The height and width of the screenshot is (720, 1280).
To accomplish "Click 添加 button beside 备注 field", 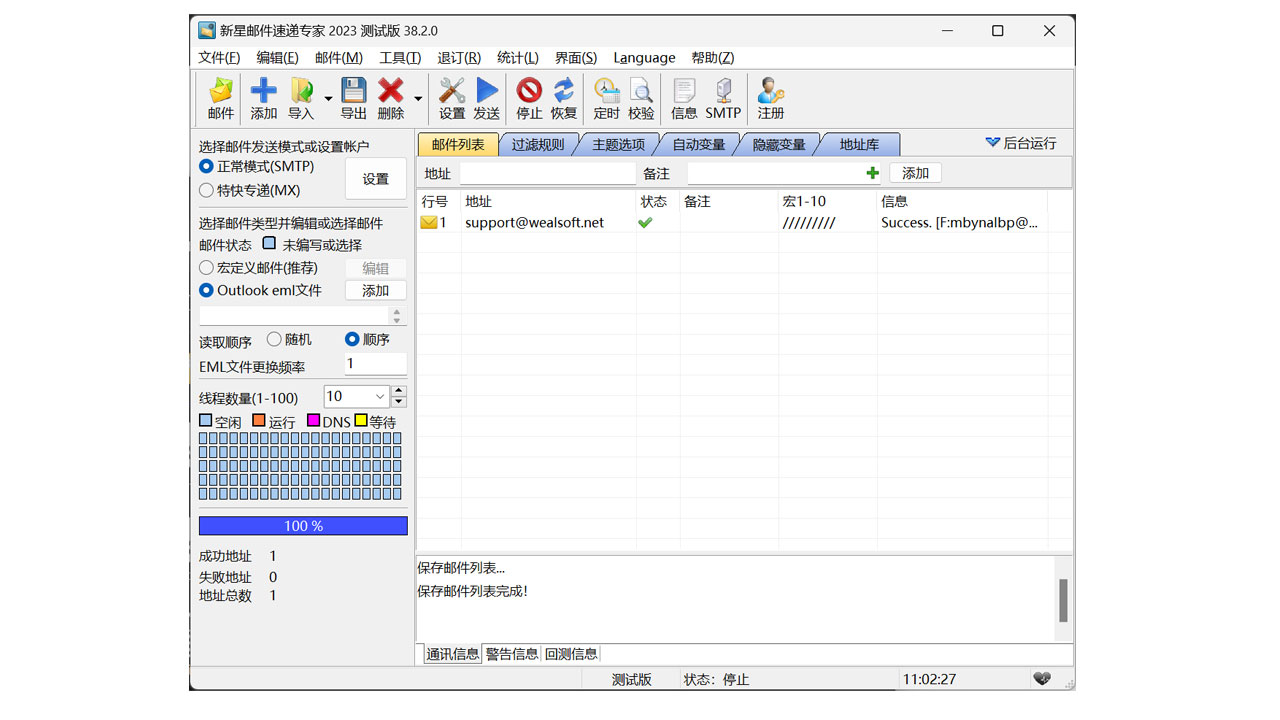I will tap(915, 173).
